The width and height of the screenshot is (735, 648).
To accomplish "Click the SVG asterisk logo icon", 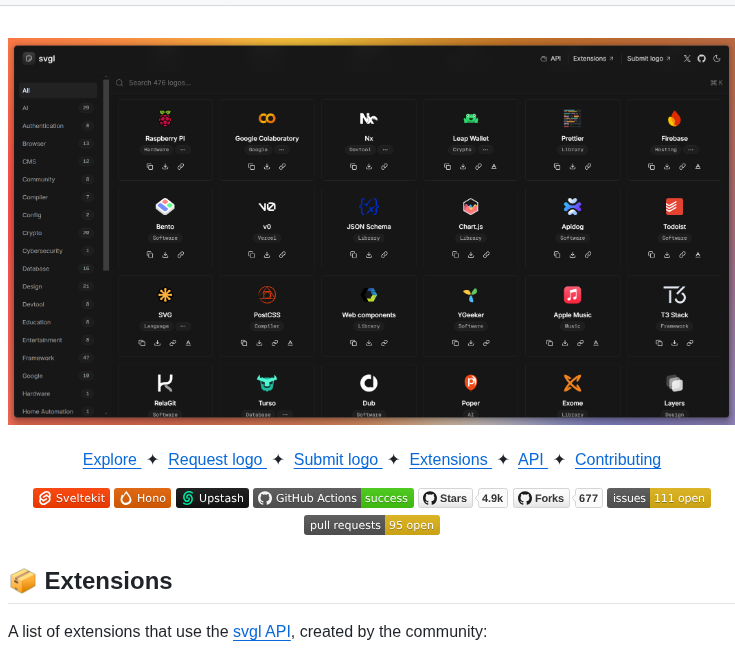I will [165, 294].
